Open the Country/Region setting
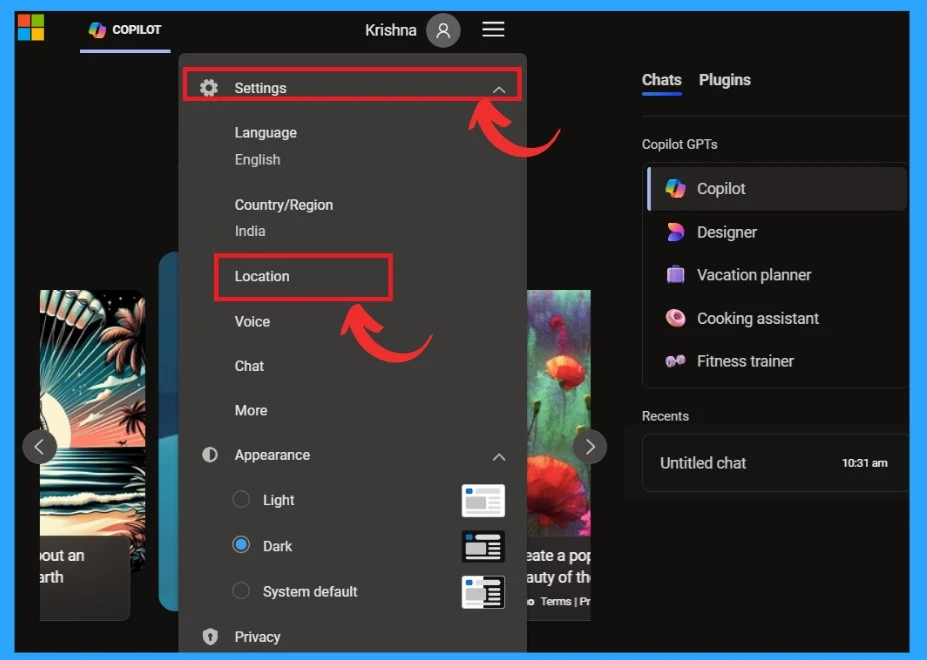 tap(284, 205)
